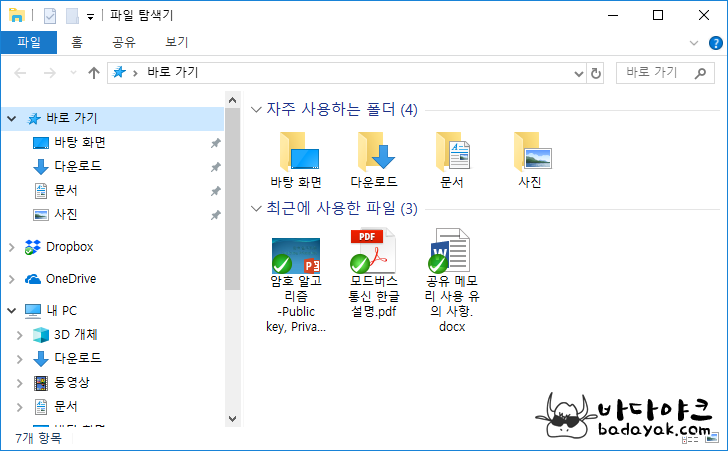Switch to large thumbnails view in status bar

coord(711,438)
